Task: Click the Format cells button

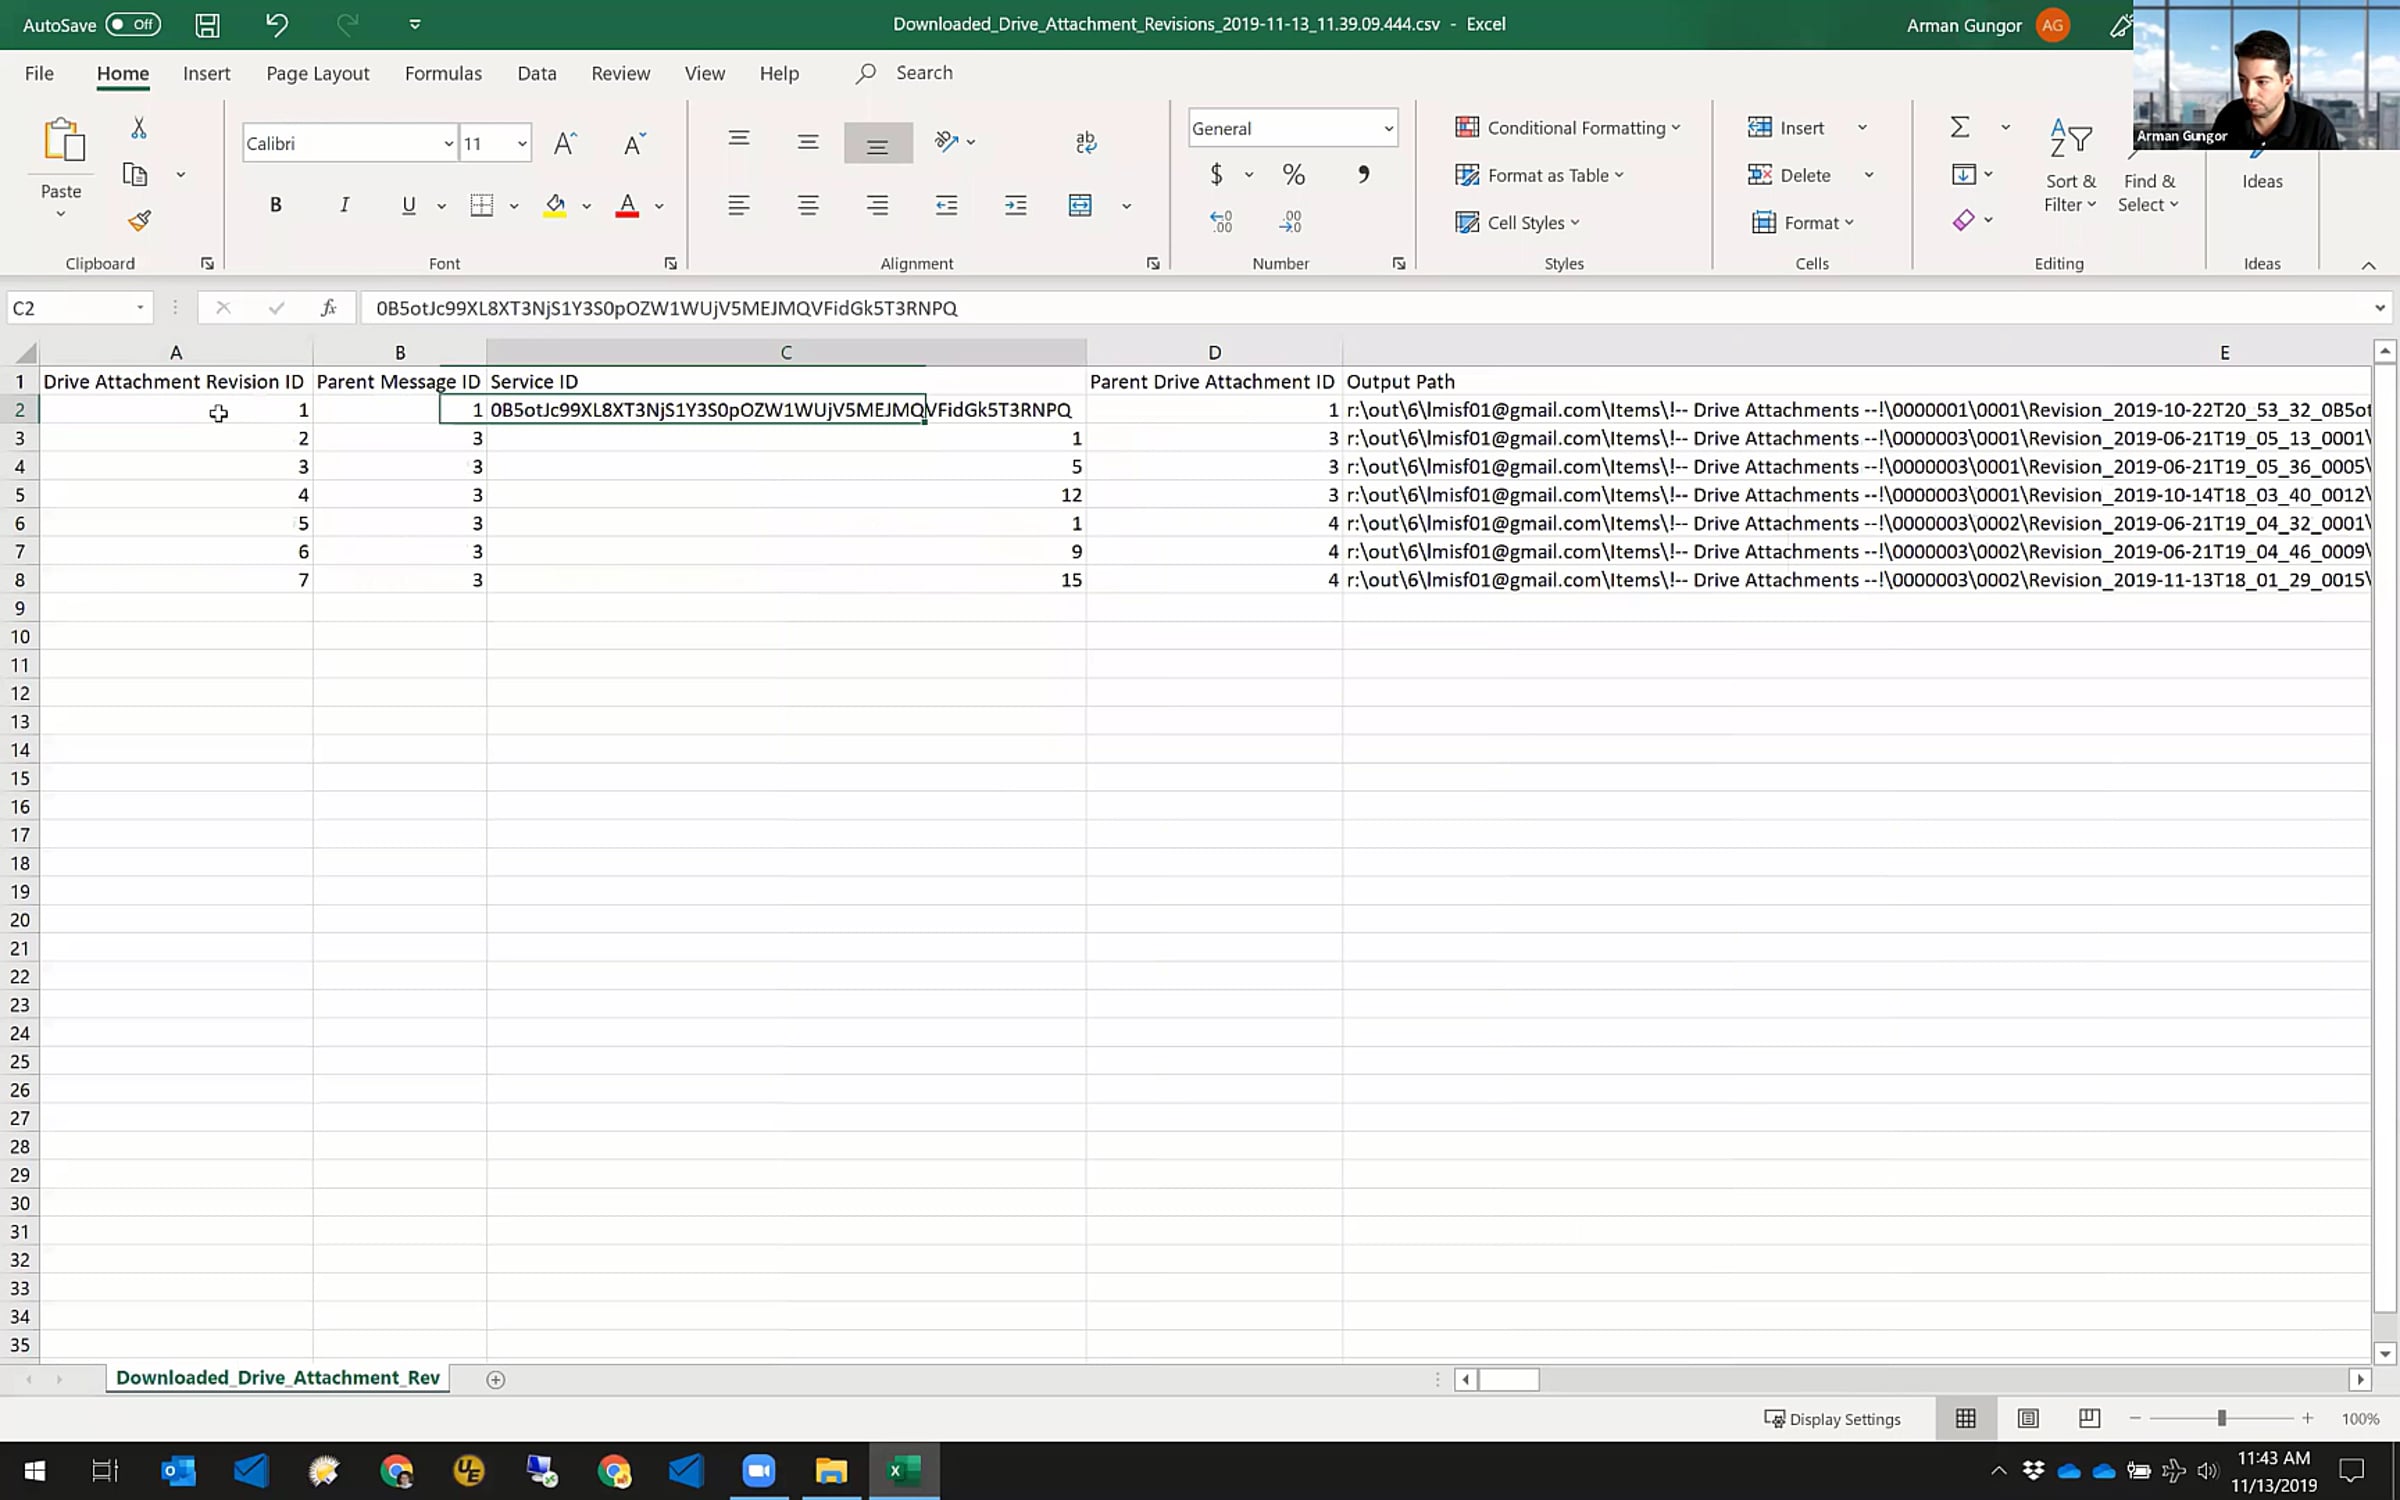Action: pyautogui.click(x=1803, y=223)
